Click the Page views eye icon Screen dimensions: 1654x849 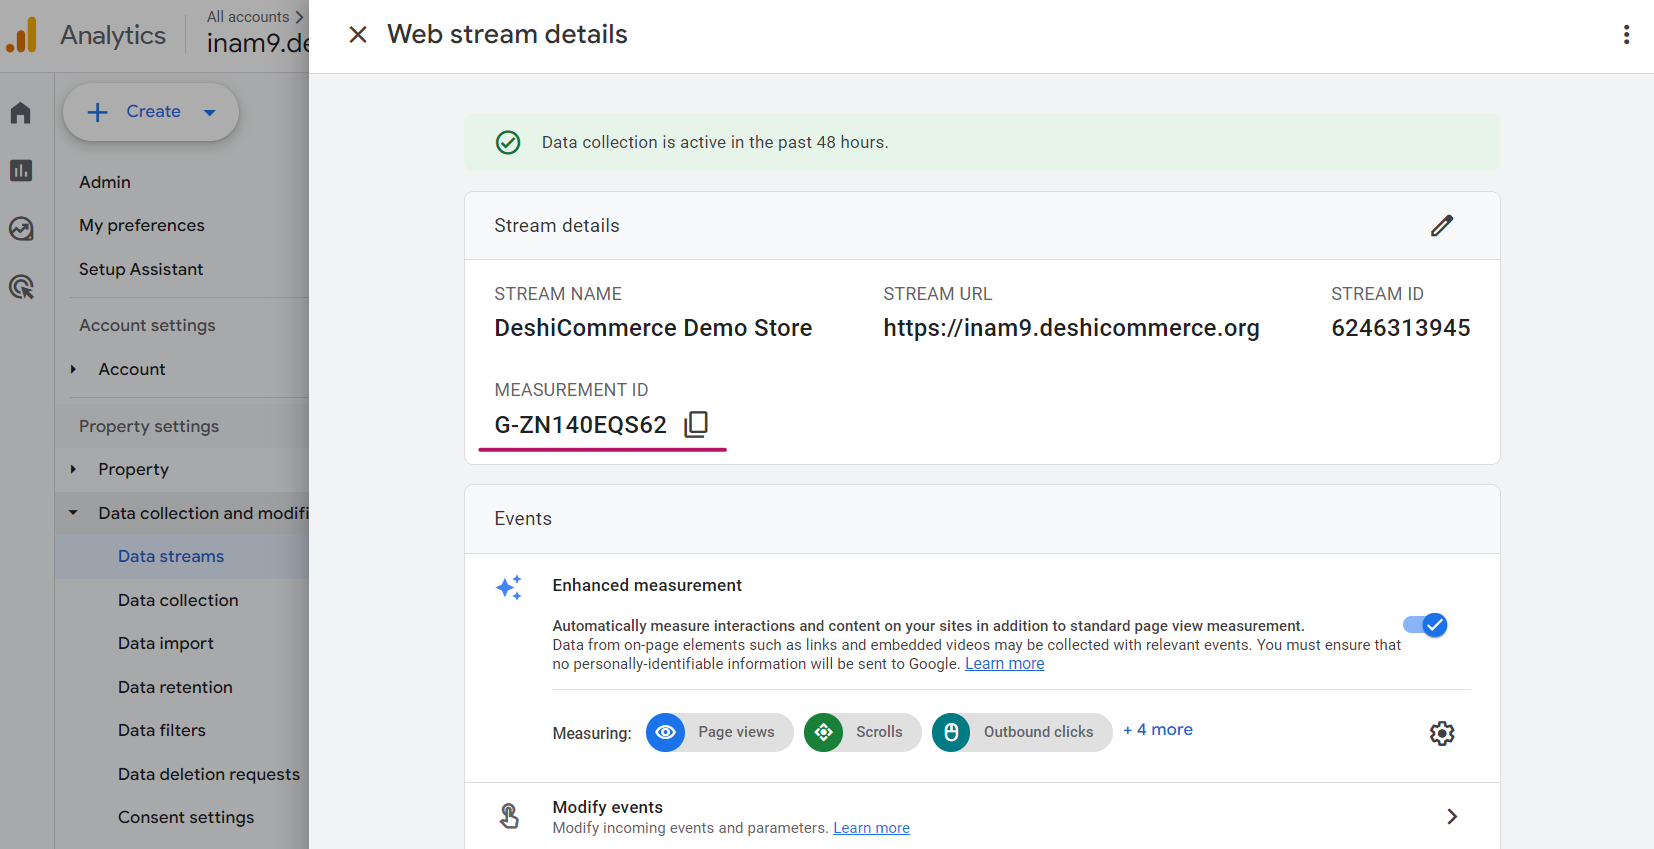coord(666,733)
